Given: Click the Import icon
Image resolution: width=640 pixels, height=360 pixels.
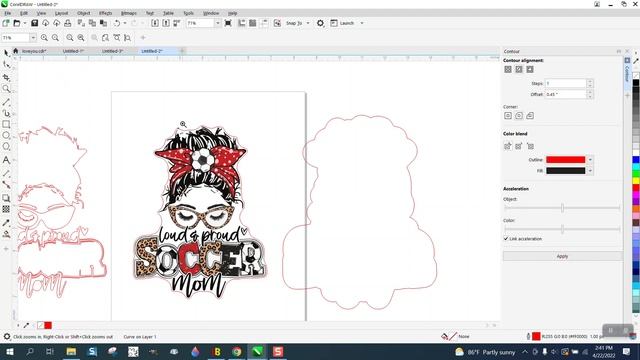Looking at the screenshot, I should [155, 23].
